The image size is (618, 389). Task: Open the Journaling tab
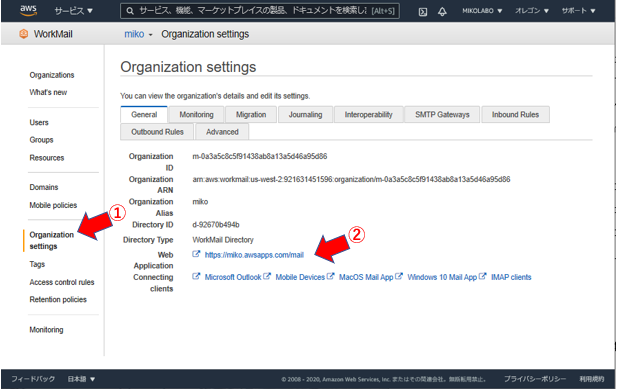point(305,115)
